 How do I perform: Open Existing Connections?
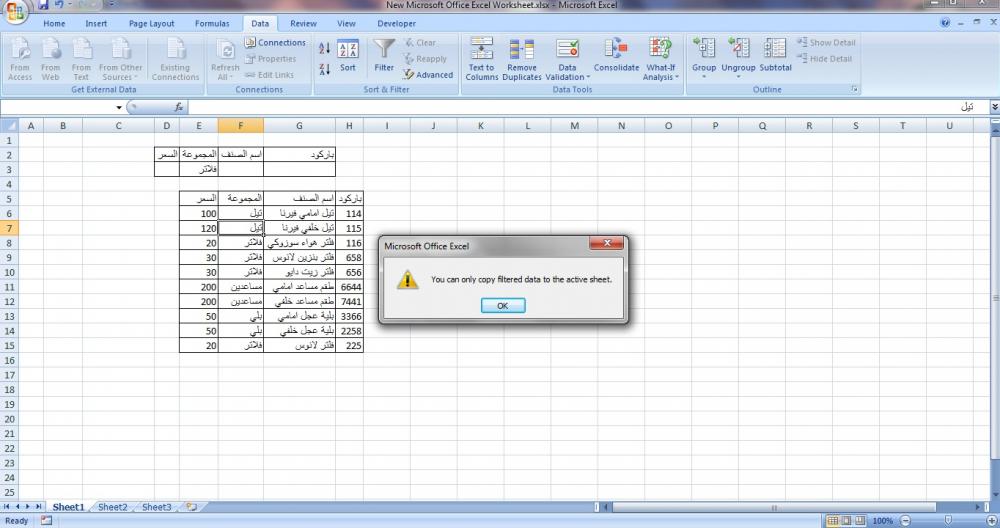click(175, 59)
